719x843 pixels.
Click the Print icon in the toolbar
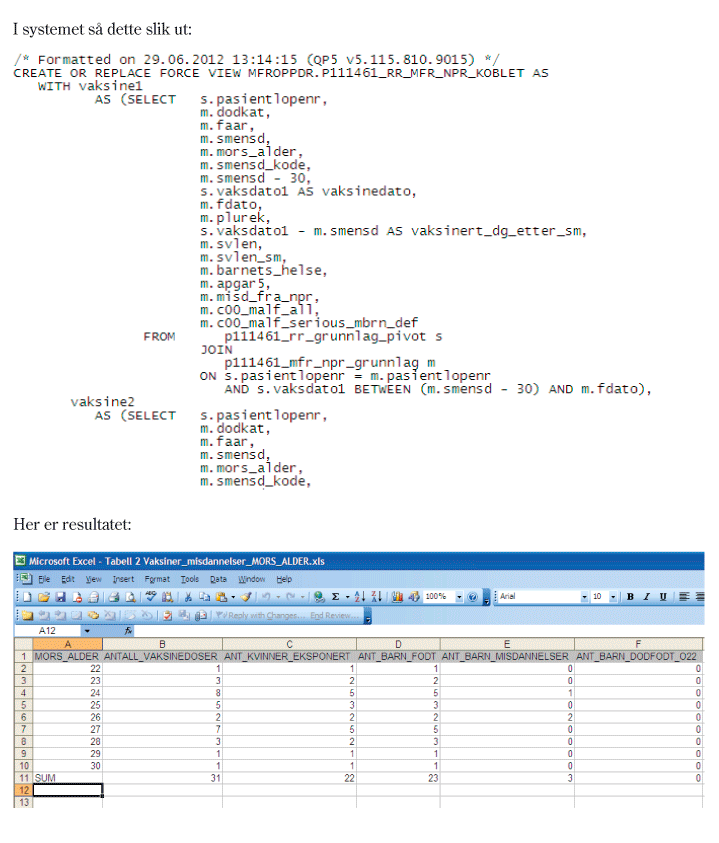coord(111,597)
